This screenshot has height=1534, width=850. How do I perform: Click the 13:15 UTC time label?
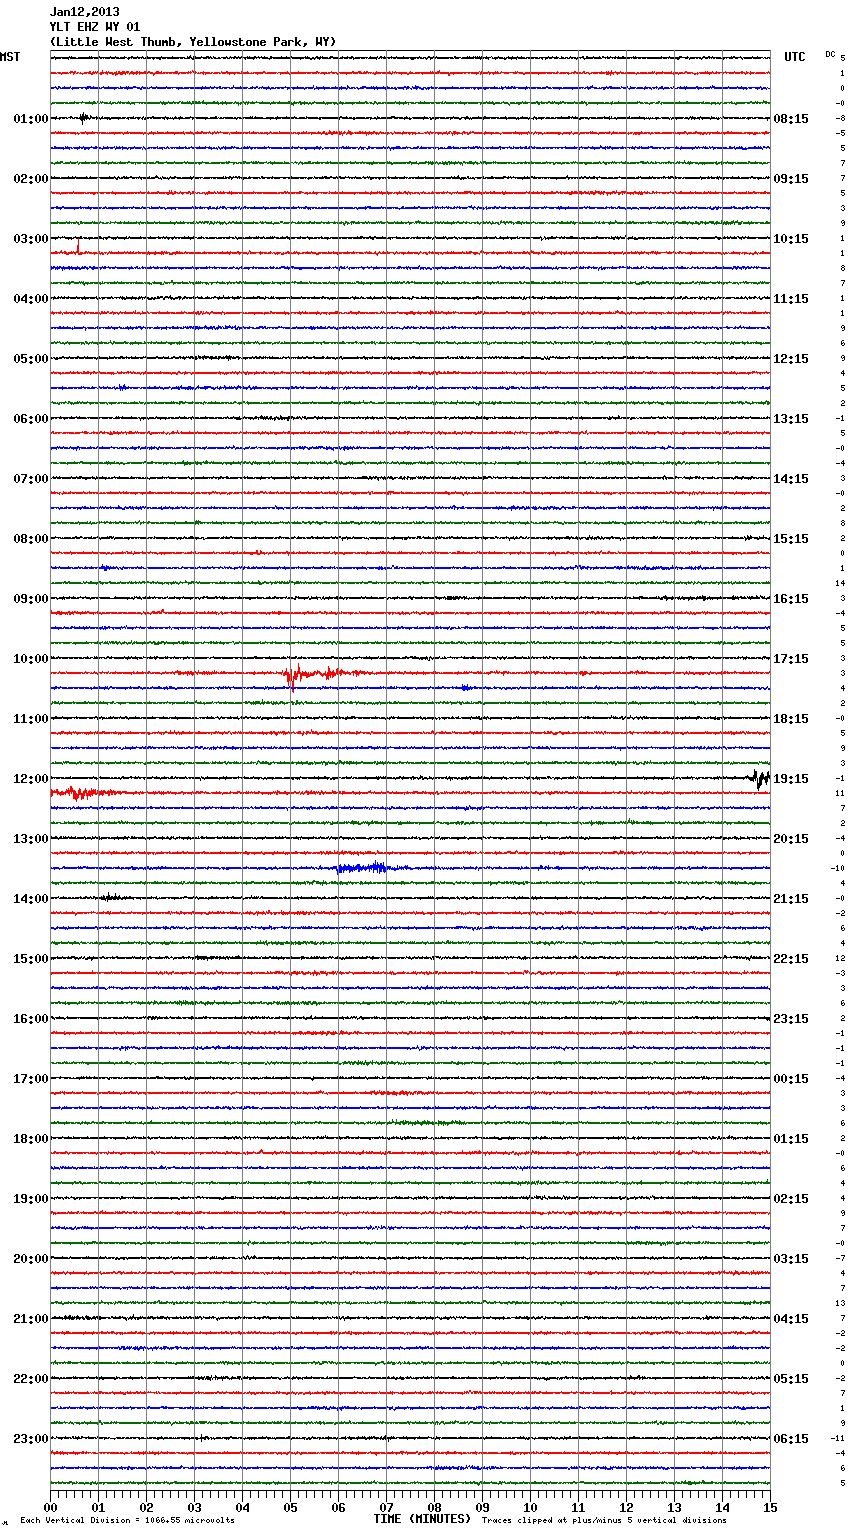pos(791,419)
